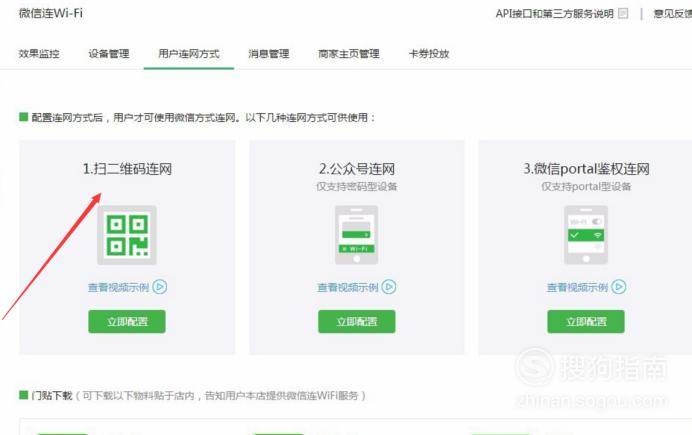Click the 1.扫二维码连网 heading
The width and height of the screenshot is (692, 435).
(127, 169)
